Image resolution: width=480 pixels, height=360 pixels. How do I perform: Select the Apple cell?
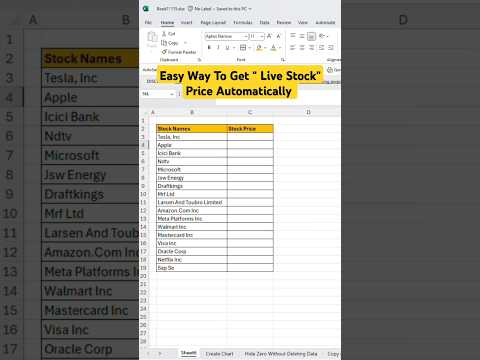point(192,145)
